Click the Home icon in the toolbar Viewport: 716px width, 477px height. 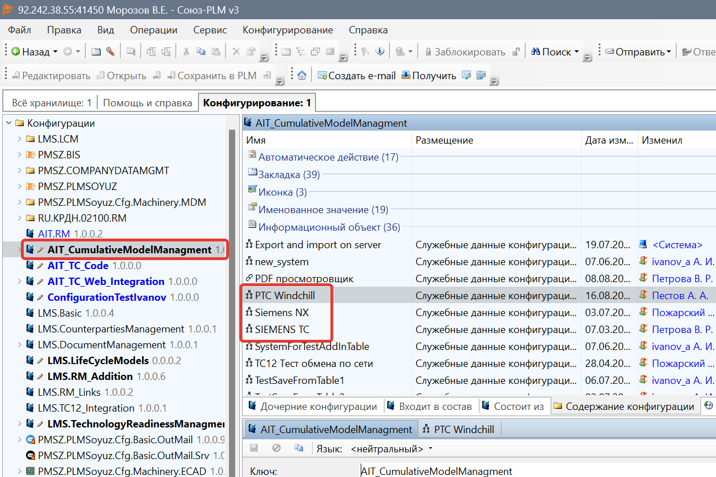[x=302, y=76]
